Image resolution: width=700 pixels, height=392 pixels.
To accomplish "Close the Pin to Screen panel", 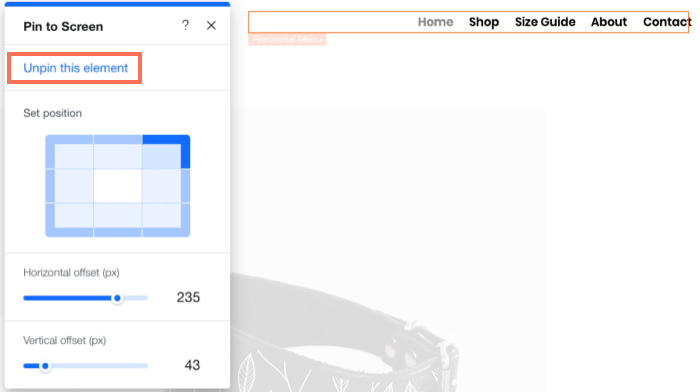I will pos(211,25).
